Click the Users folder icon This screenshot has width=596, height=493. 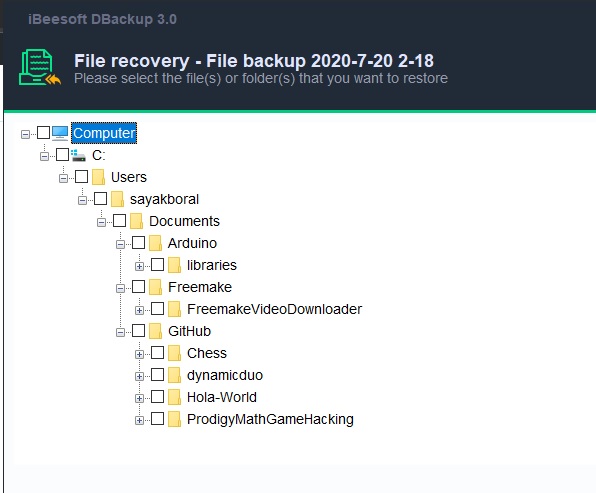[98, 177]
